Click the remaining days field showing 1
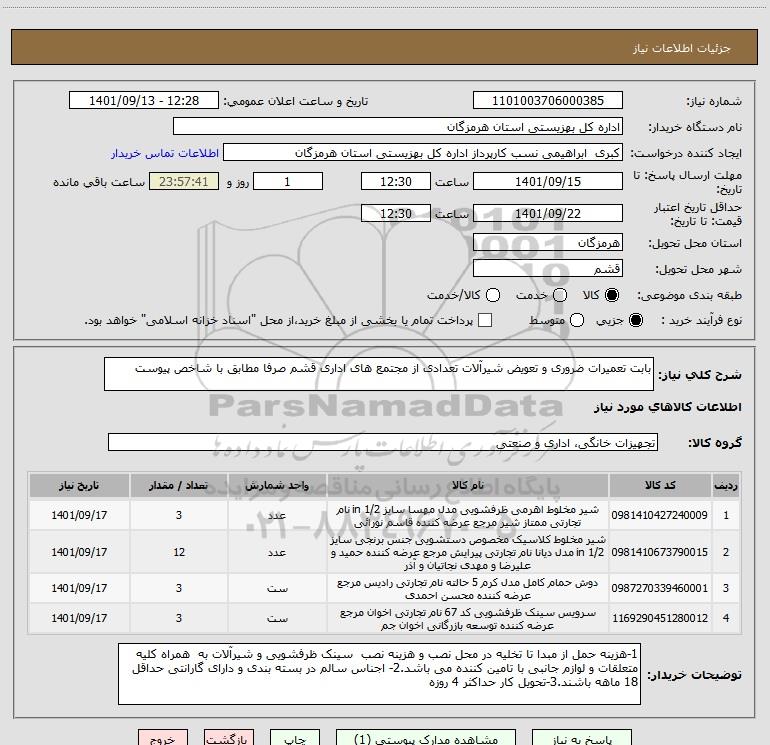This screenshot has height=745, width=770. coord(287,181)
